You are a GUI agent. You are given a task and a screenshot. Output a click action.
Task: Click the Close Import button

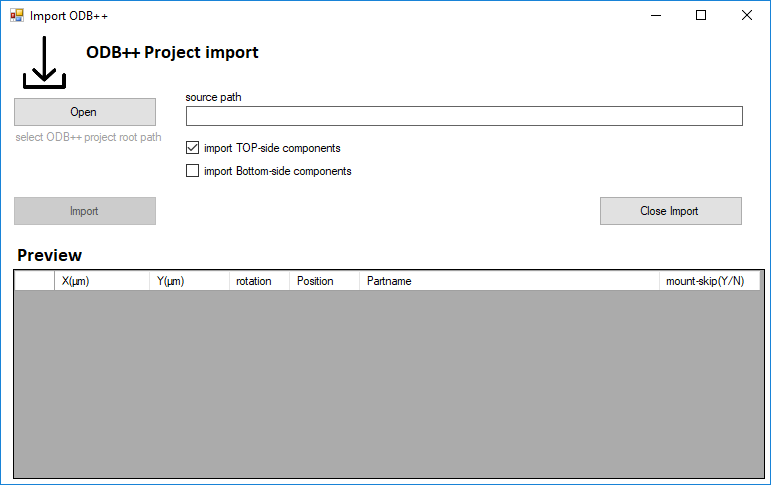pos(671,211)
